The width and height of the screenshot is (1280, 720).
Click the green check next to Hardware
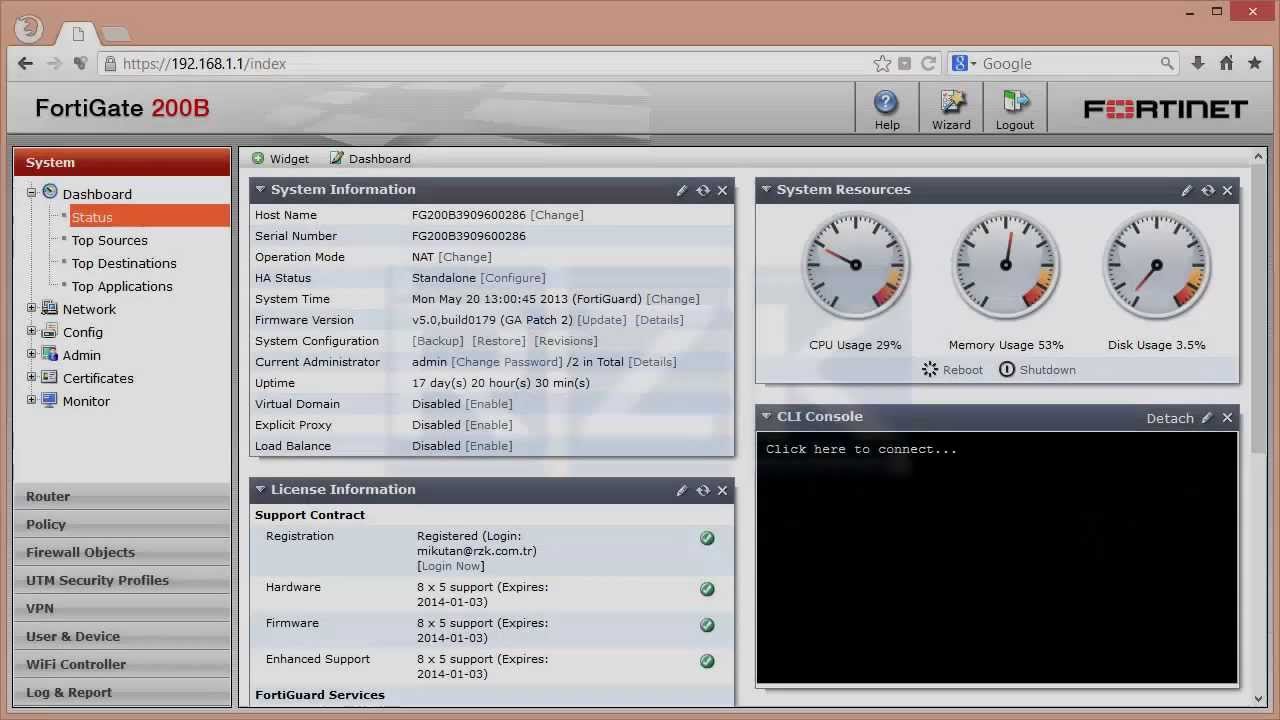tap(707, 589)
